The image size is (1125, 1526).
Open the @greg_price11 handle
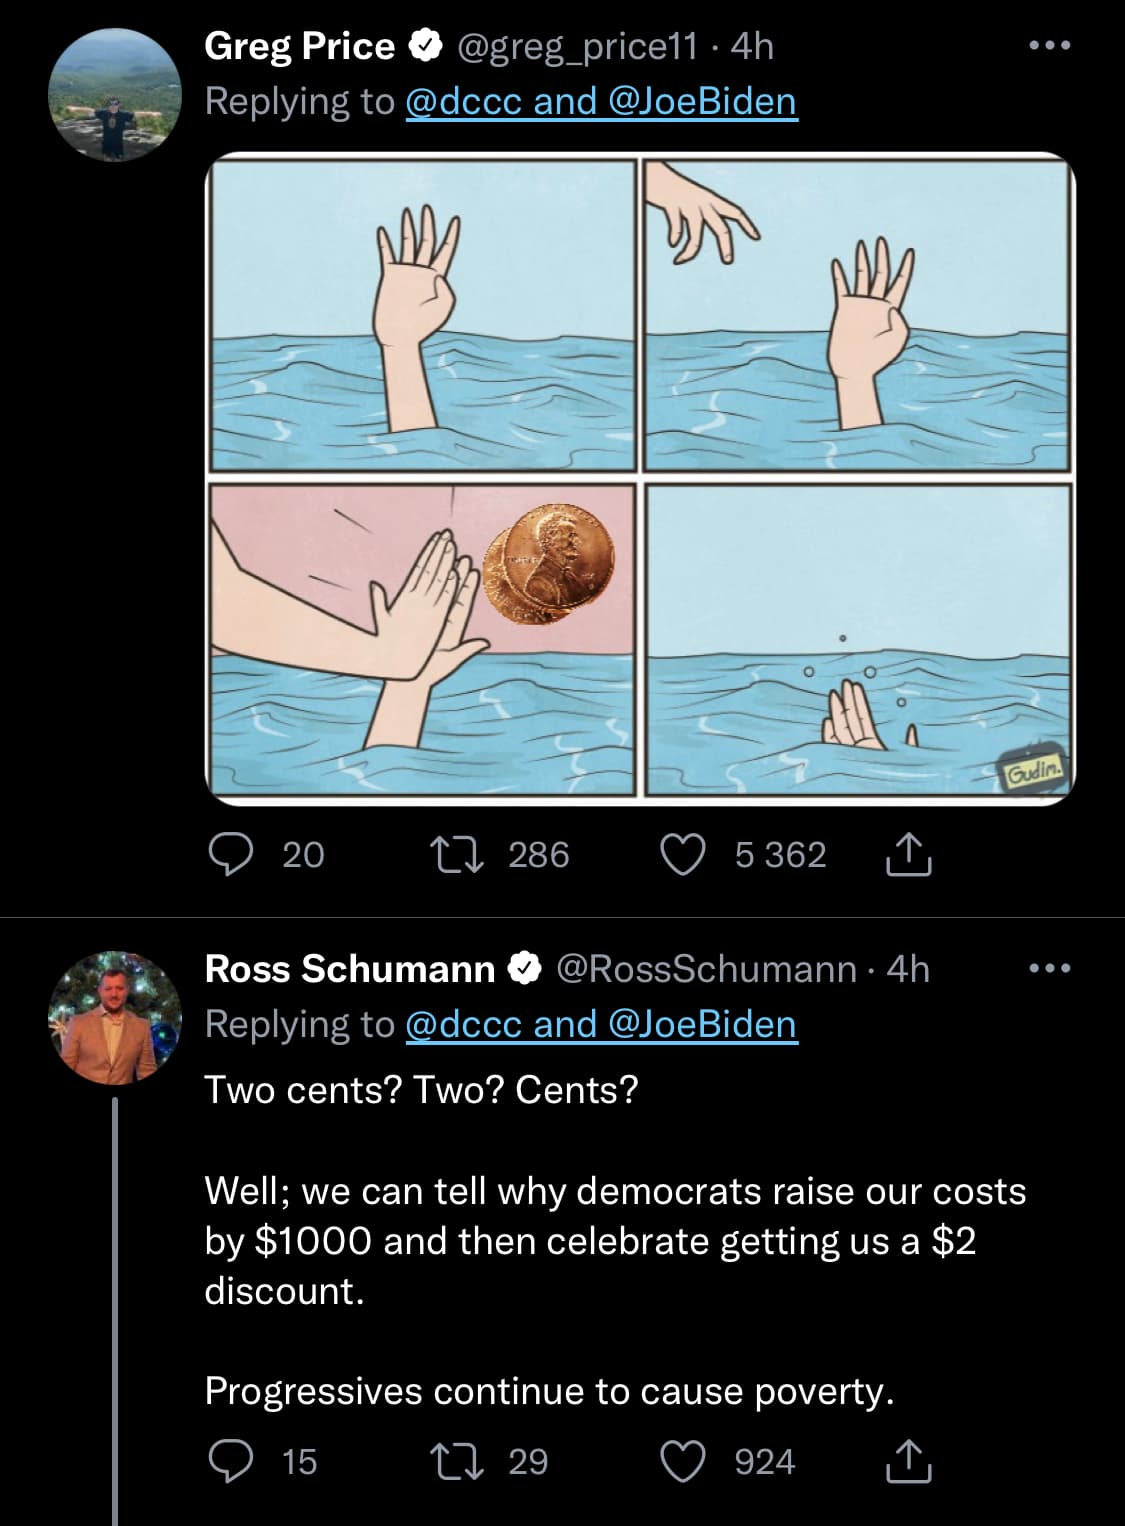pyautogui.click(x=576, y=46)
